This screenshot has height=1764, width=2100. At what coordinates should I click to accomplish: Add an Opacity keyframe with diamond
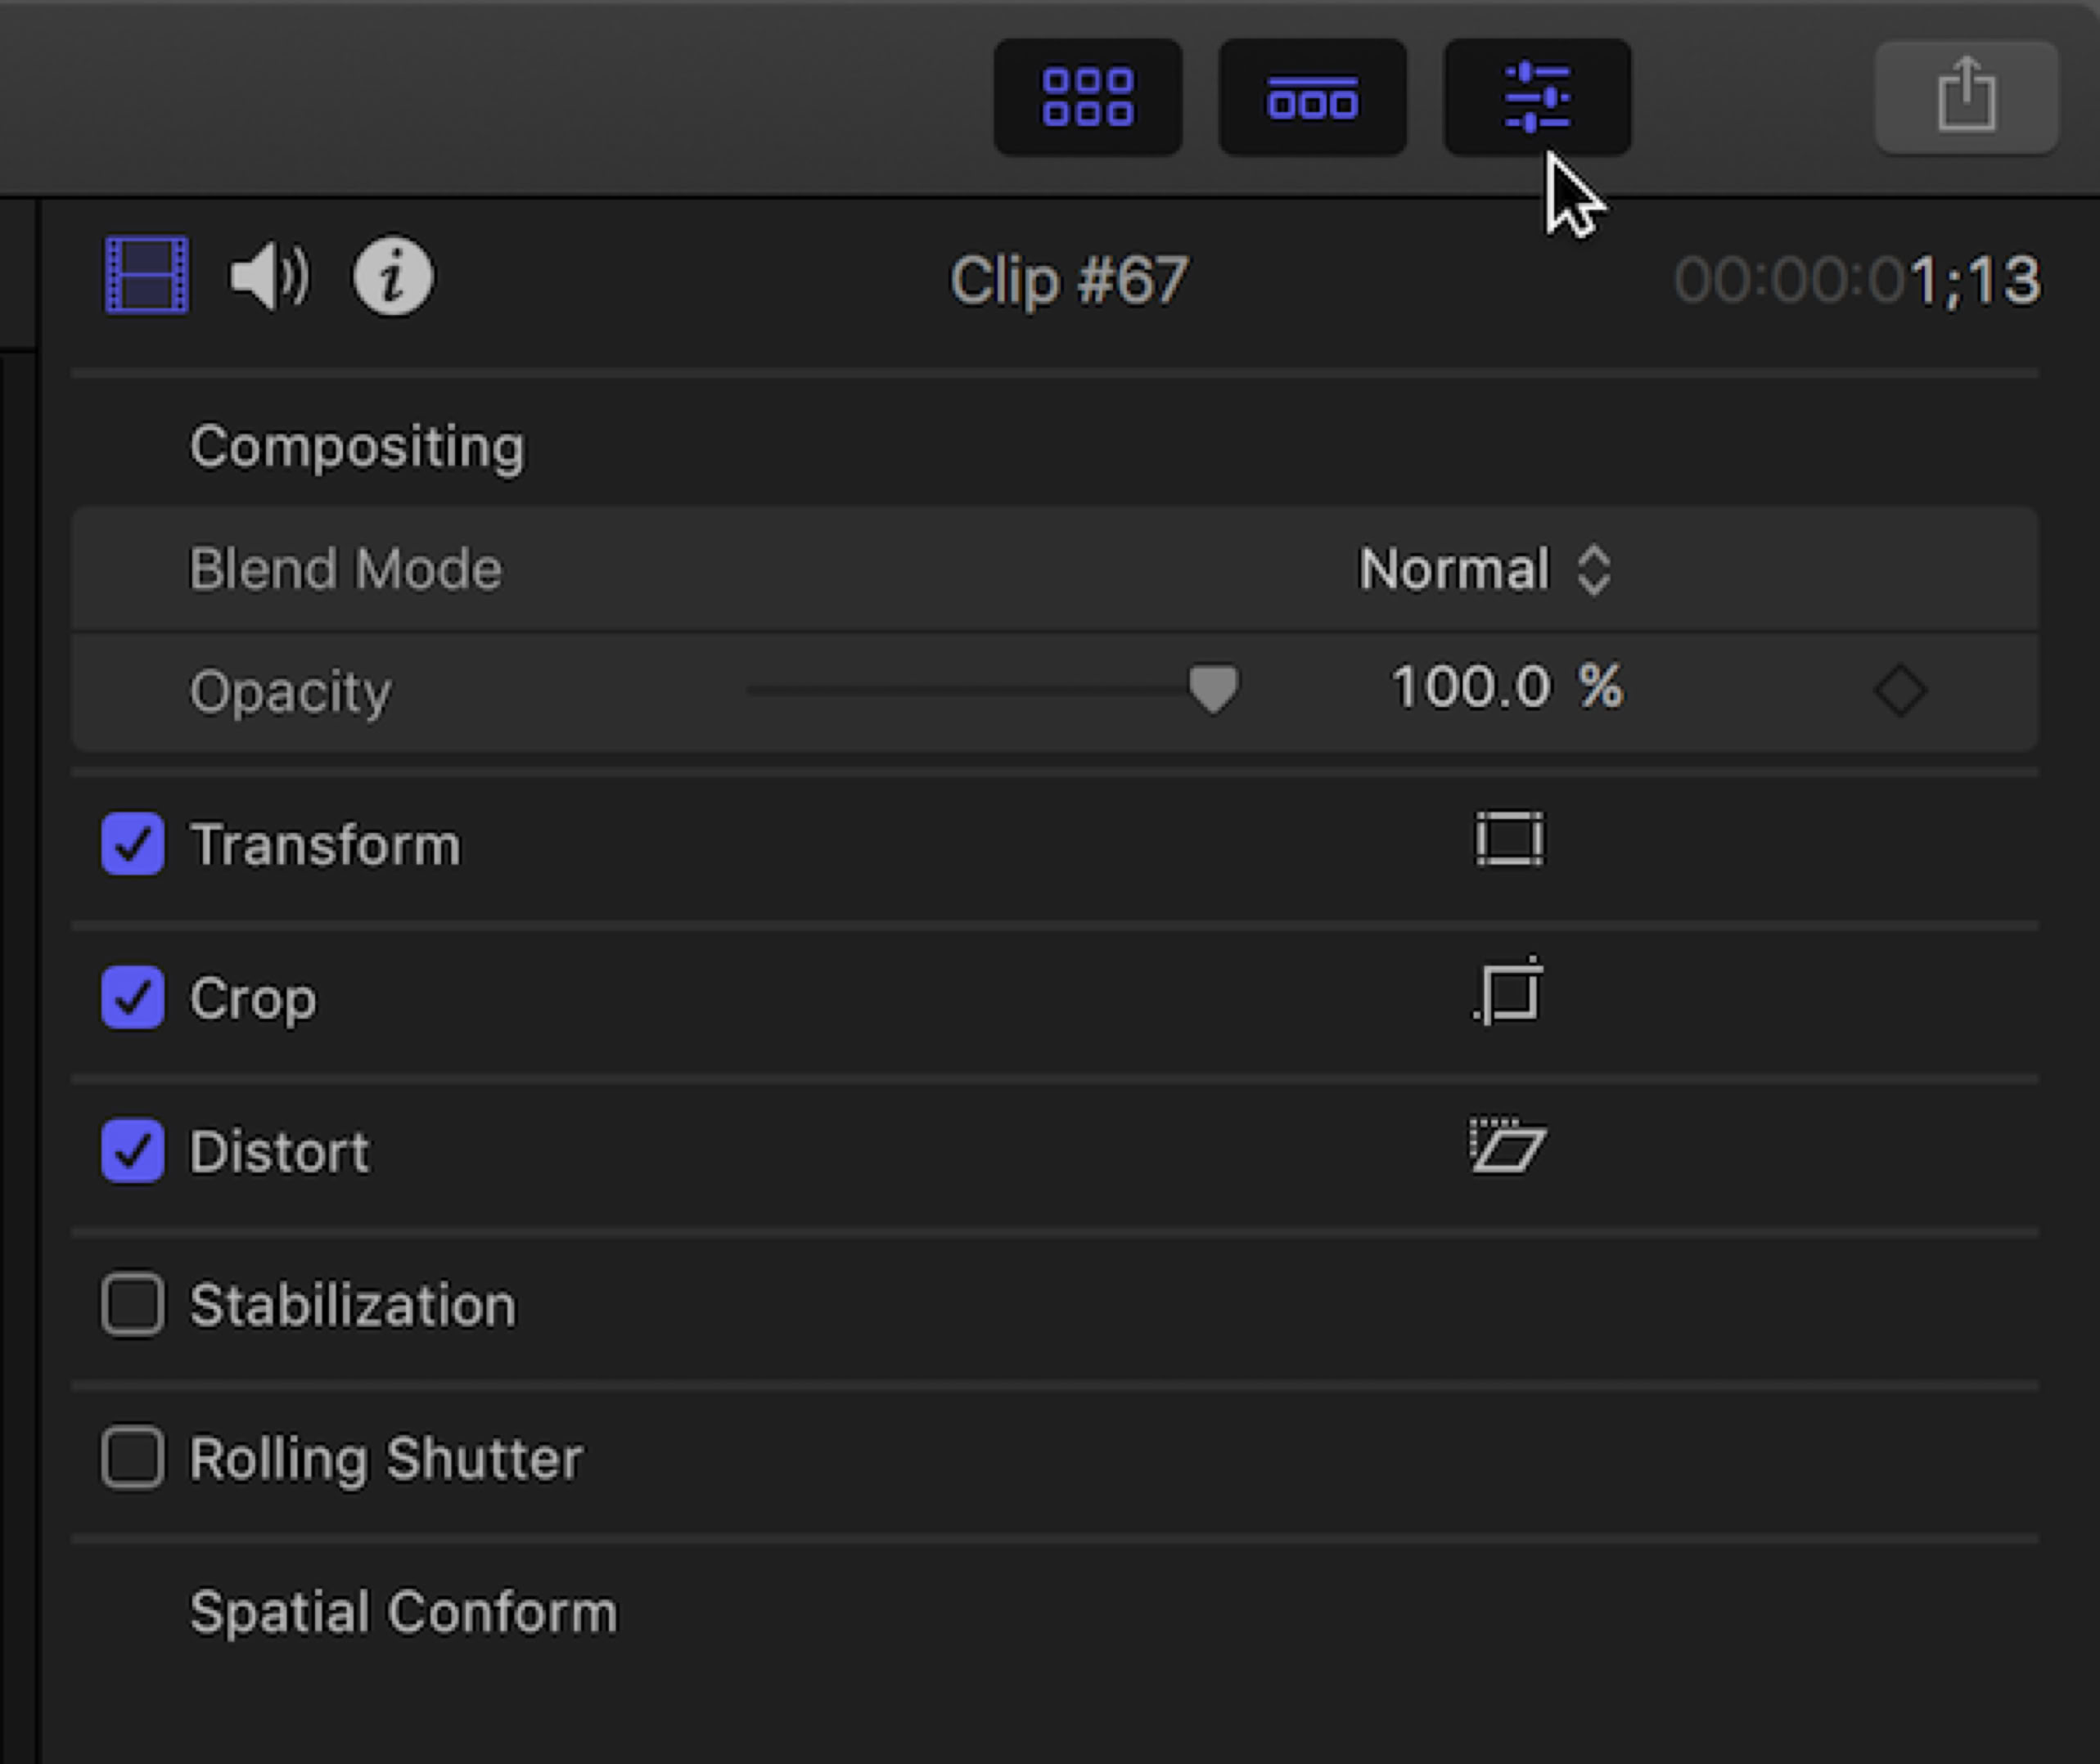pos(1900,690)
